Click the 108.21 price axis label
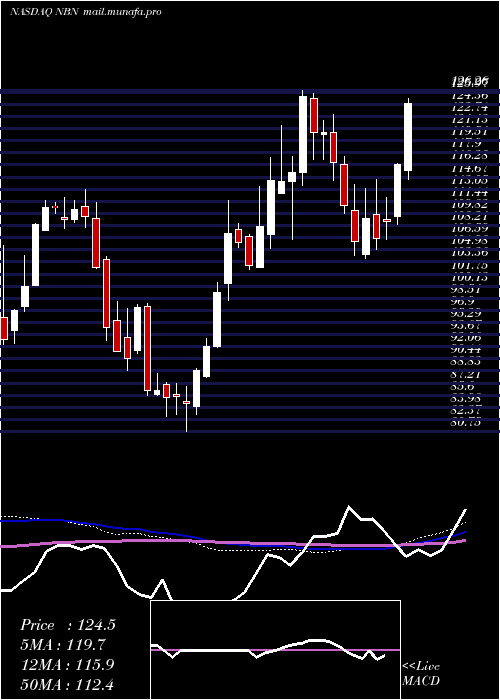This screenshot has width=500, height=700. pyautogui.click(x=470, y=216)
